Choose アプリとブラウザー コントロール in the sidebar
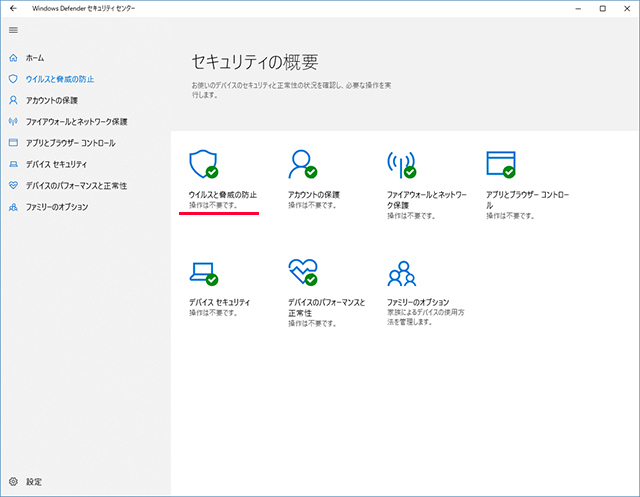640x497 pixels. click(x=69, y=143)
